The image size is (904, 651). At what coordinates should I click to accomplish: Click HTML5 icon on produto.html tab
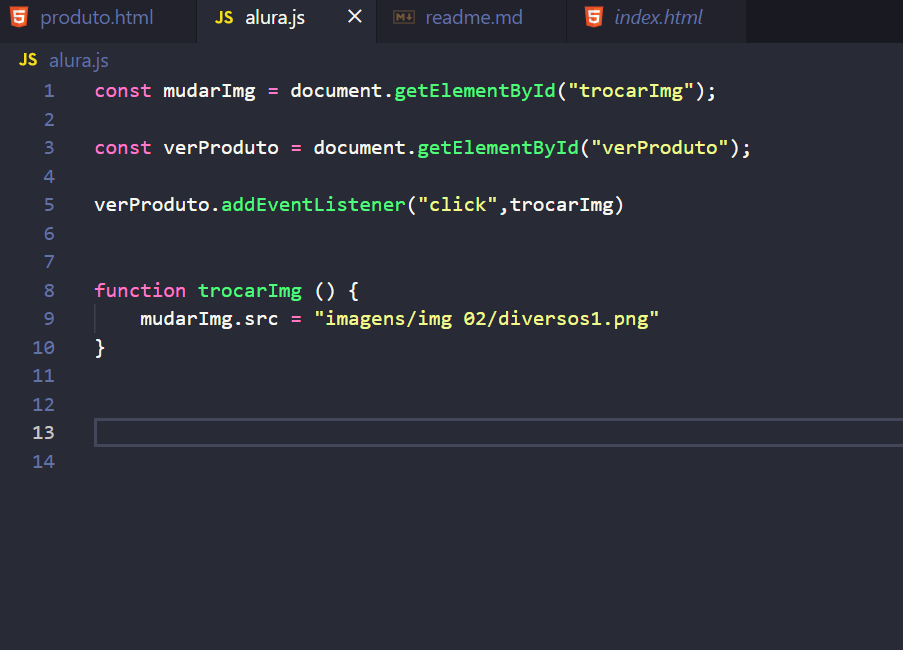(x=19, y=17)
